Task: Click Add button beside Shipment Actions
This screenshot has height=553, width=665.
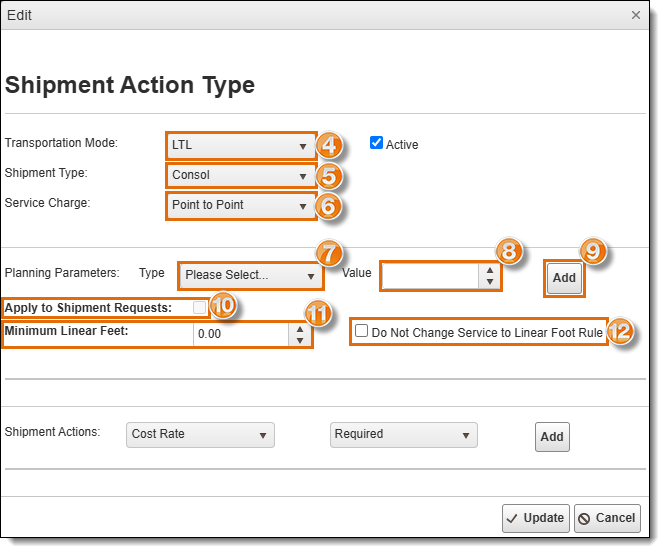Action: 552,437
